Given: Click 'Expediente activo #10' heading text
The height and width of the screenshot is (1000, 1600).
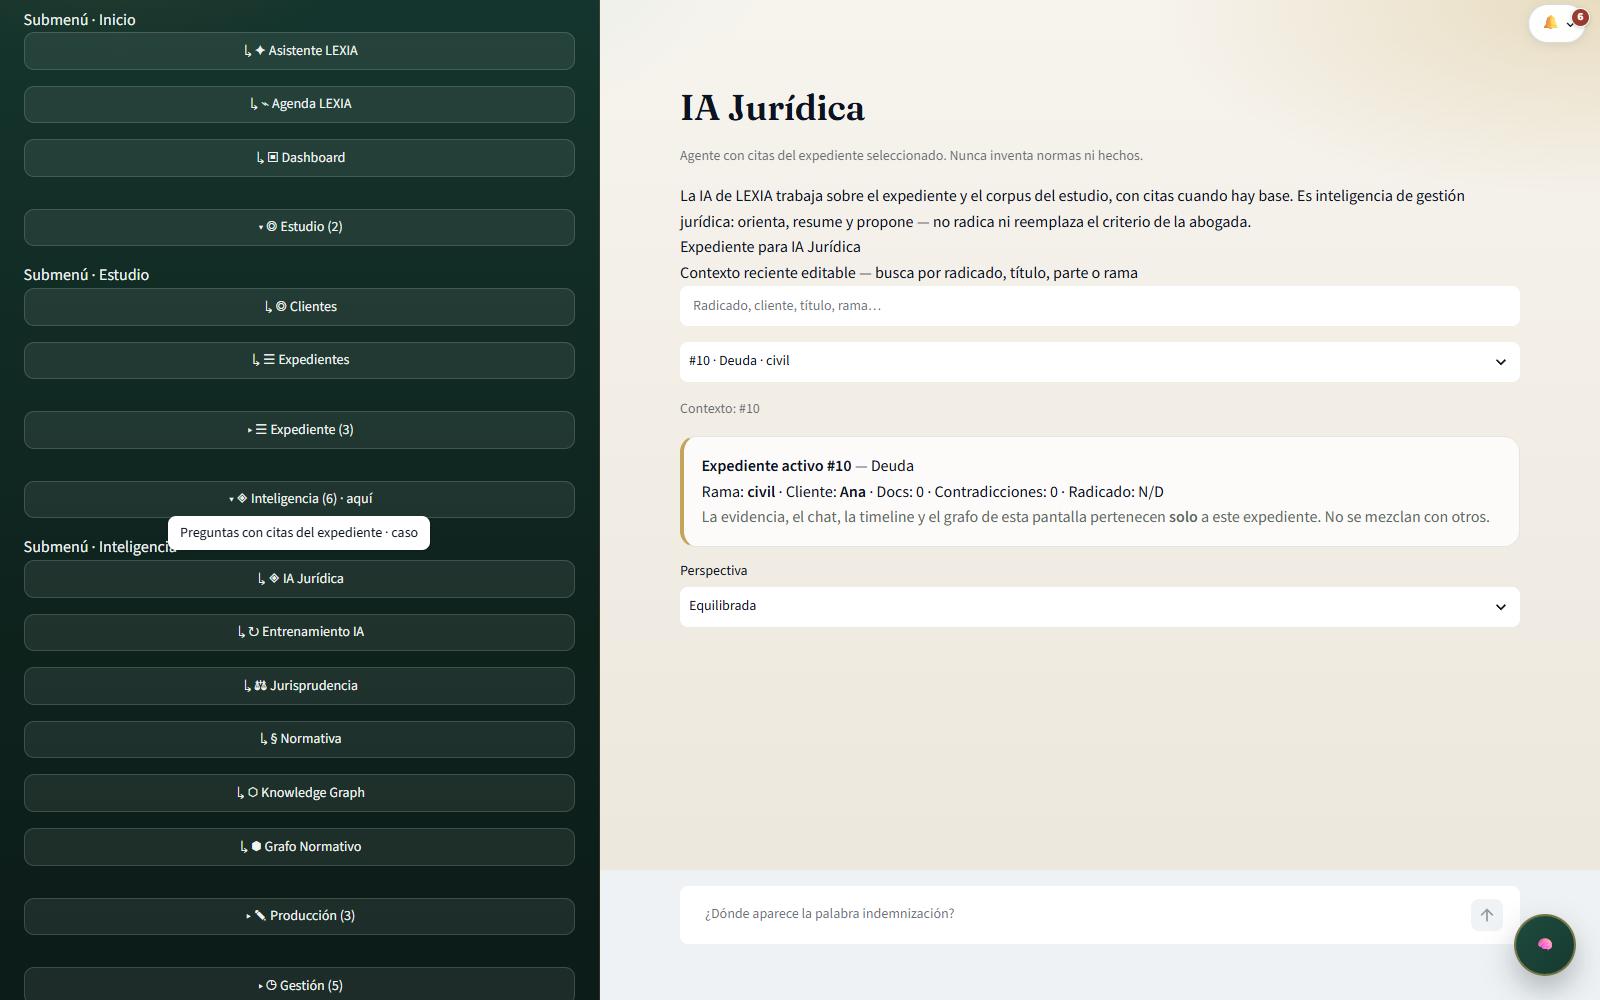Looking at the screenshot, I should (777, 466).
